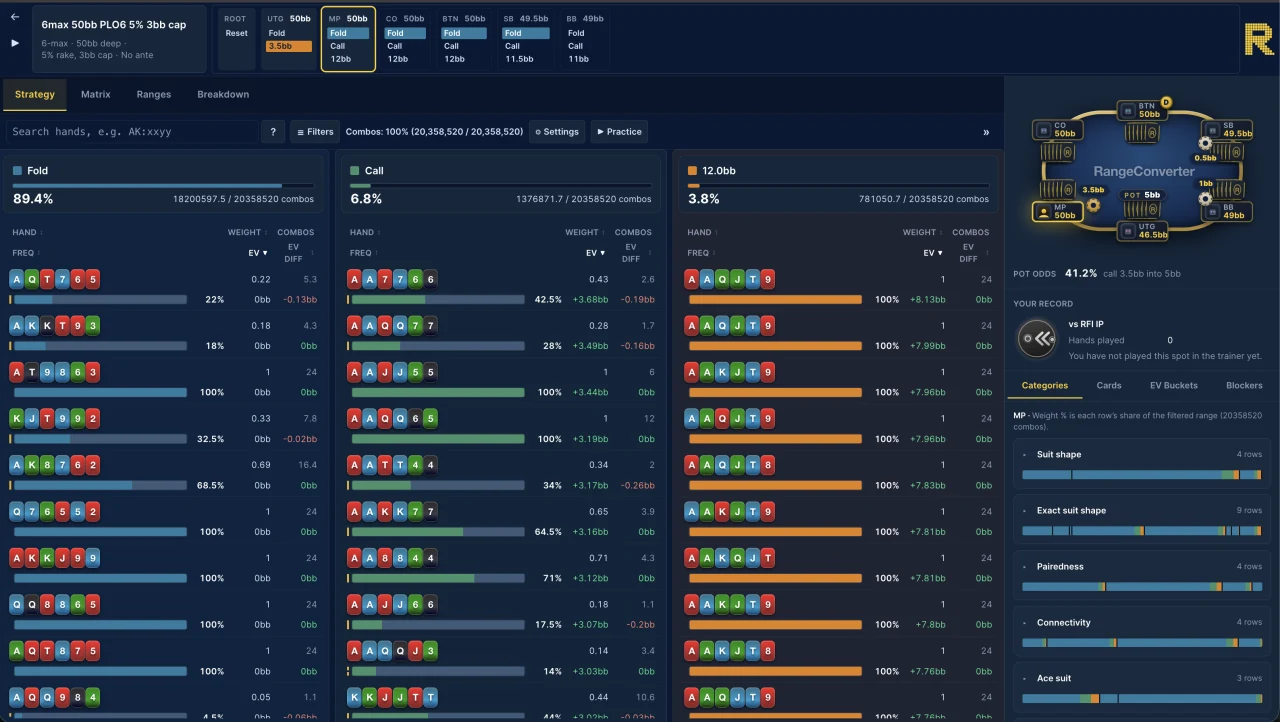Expand the Connectivity category

(x=1142, y=631)
